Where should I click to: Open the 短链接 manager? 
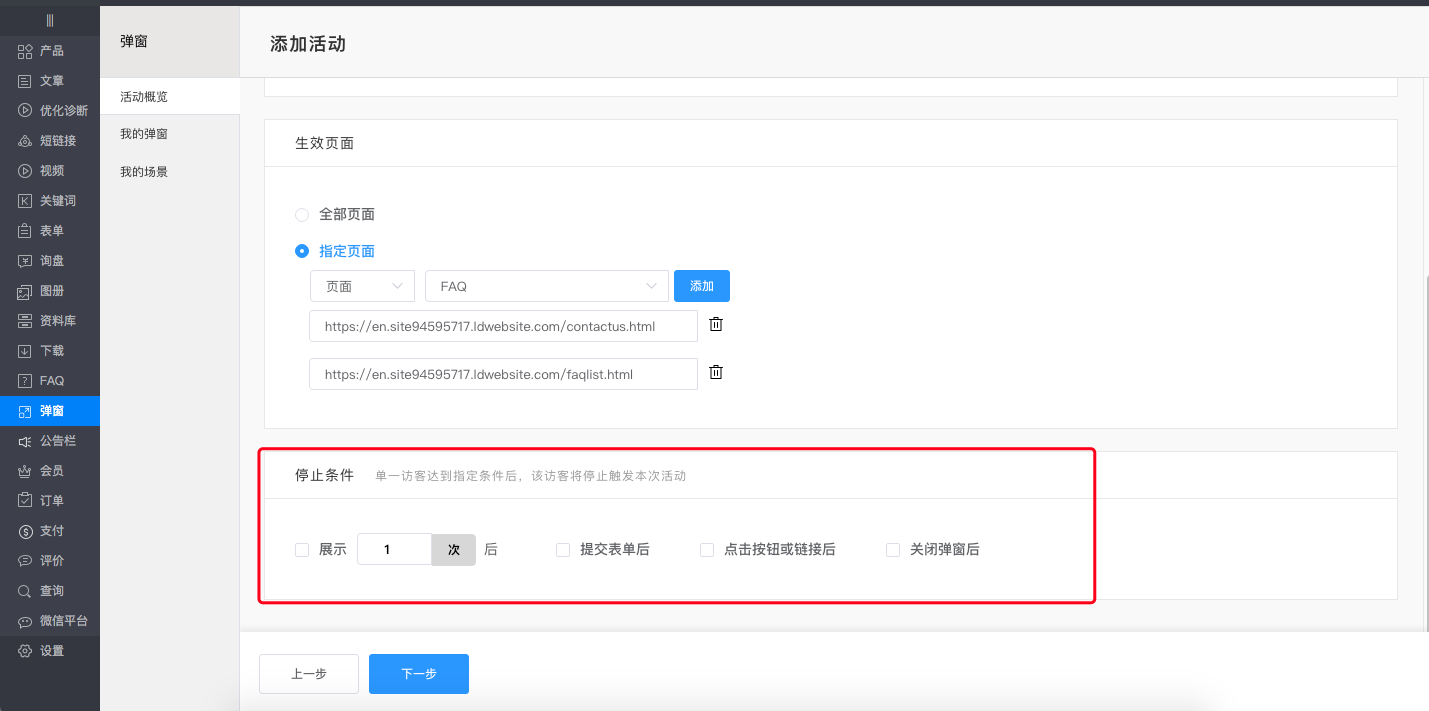50,140
